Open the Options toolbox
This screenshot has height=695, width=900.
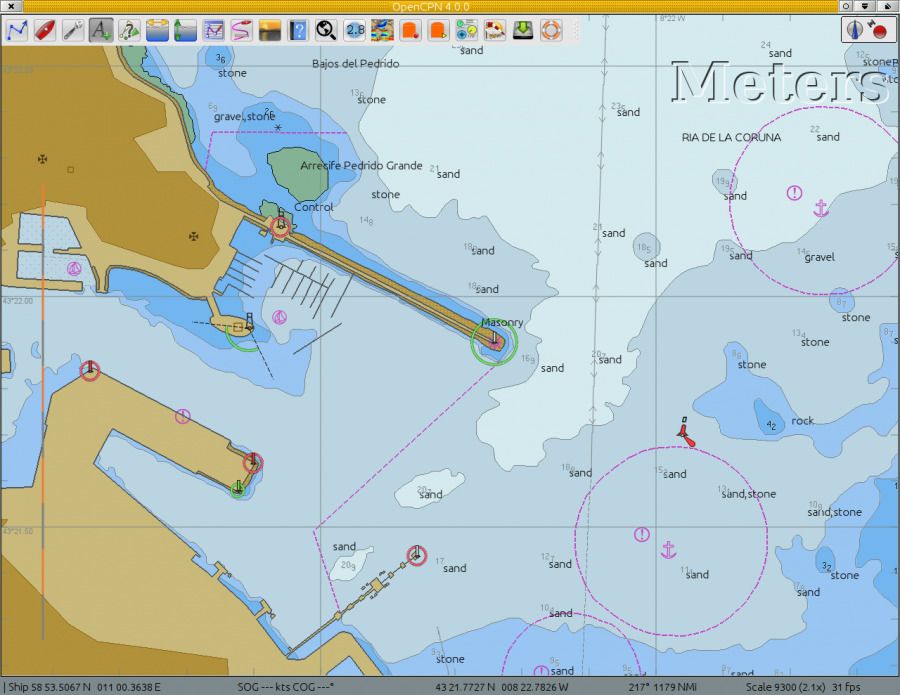(x=77, y=30)
